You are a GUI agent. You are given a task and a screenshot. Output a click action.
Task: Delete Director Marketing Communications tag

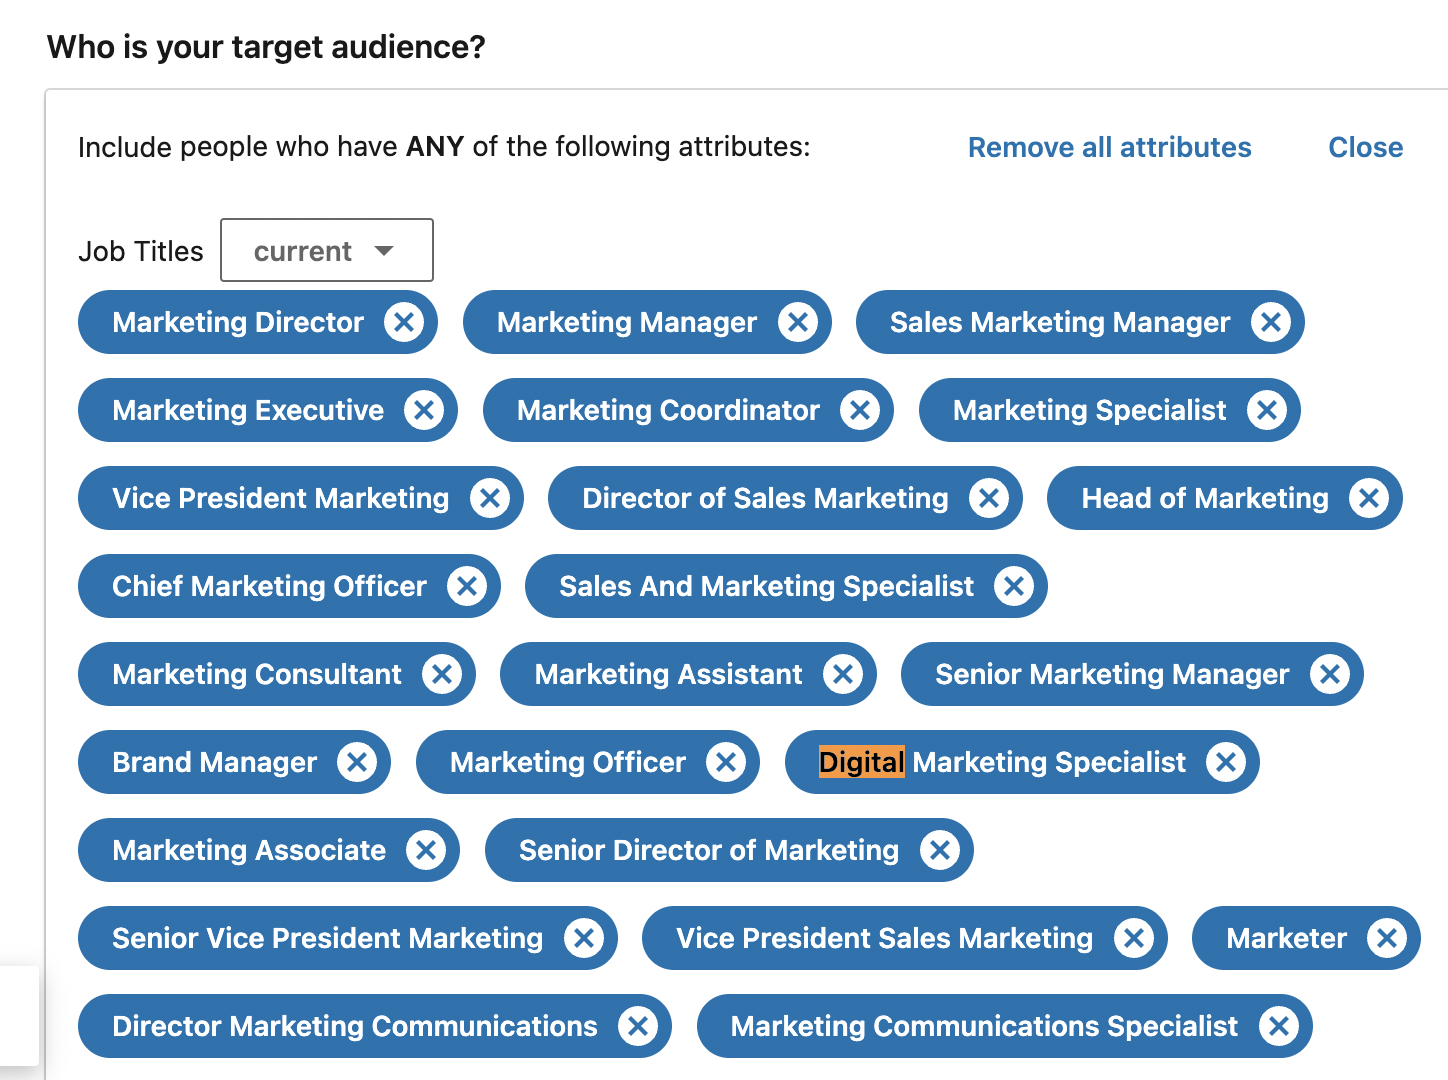point(638,1027)
